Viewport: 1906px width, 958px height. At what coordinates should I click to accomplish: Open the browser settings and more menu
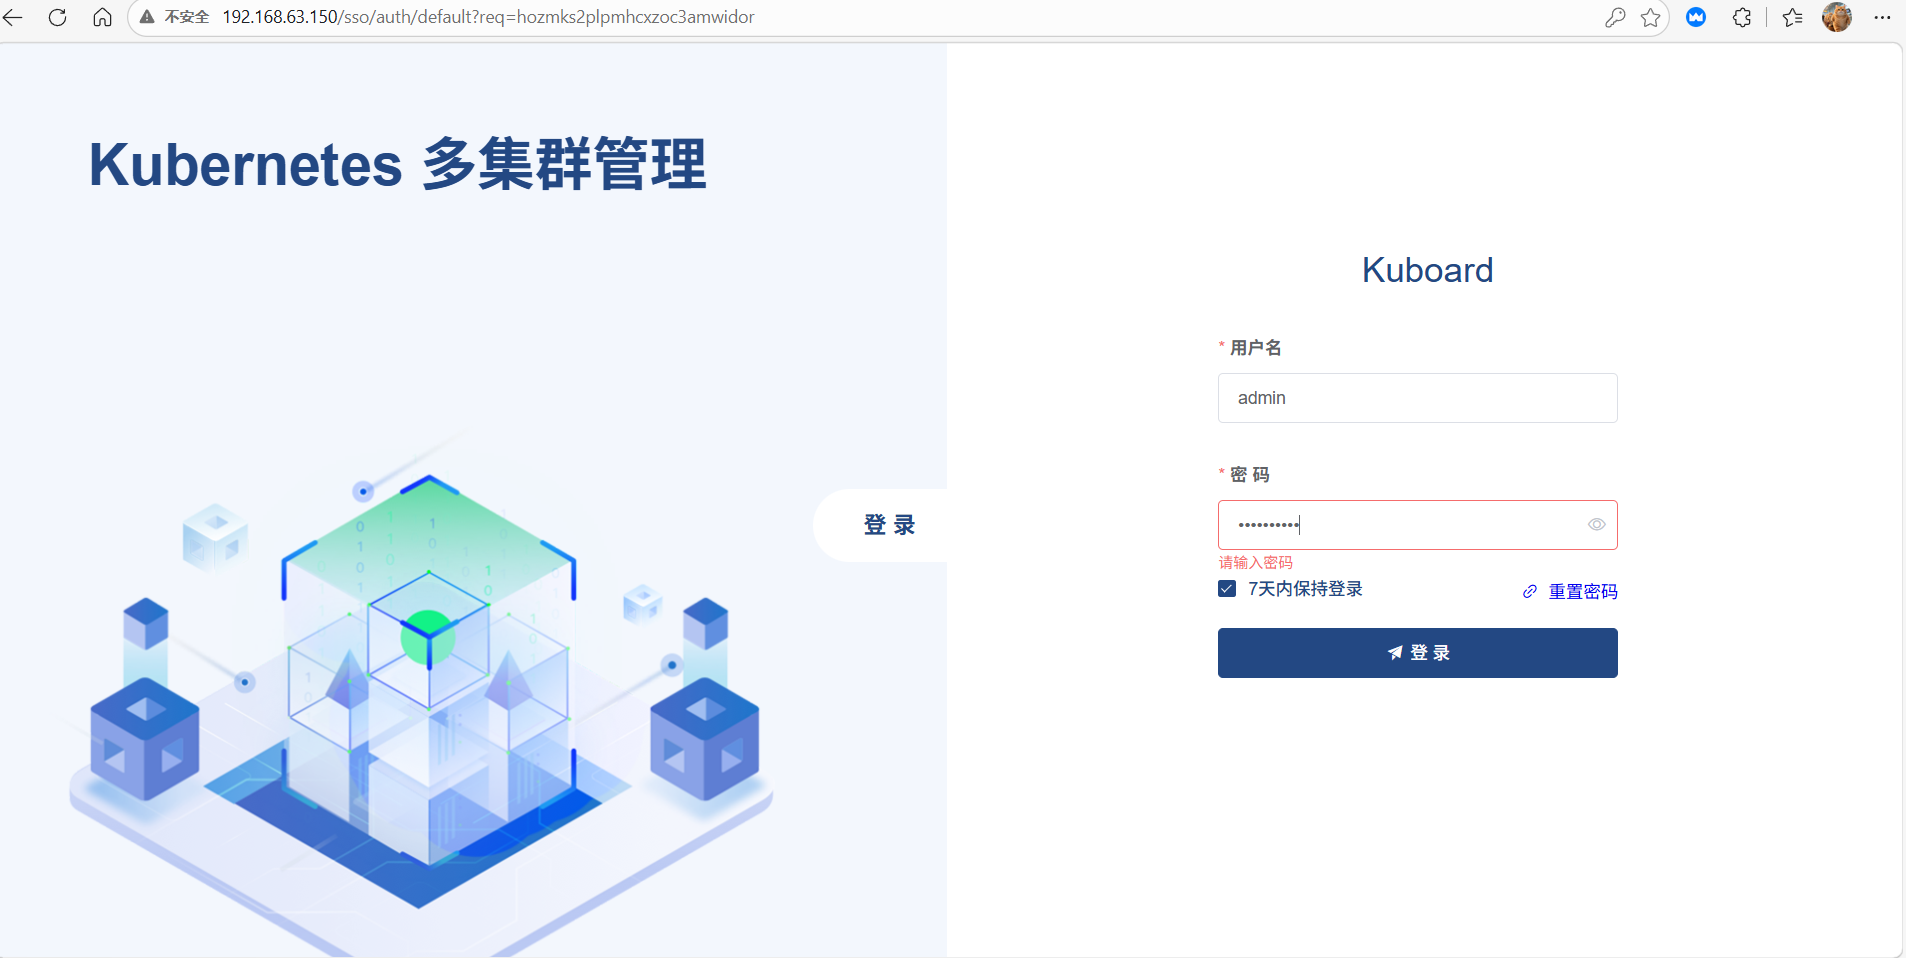[1882, 17]
